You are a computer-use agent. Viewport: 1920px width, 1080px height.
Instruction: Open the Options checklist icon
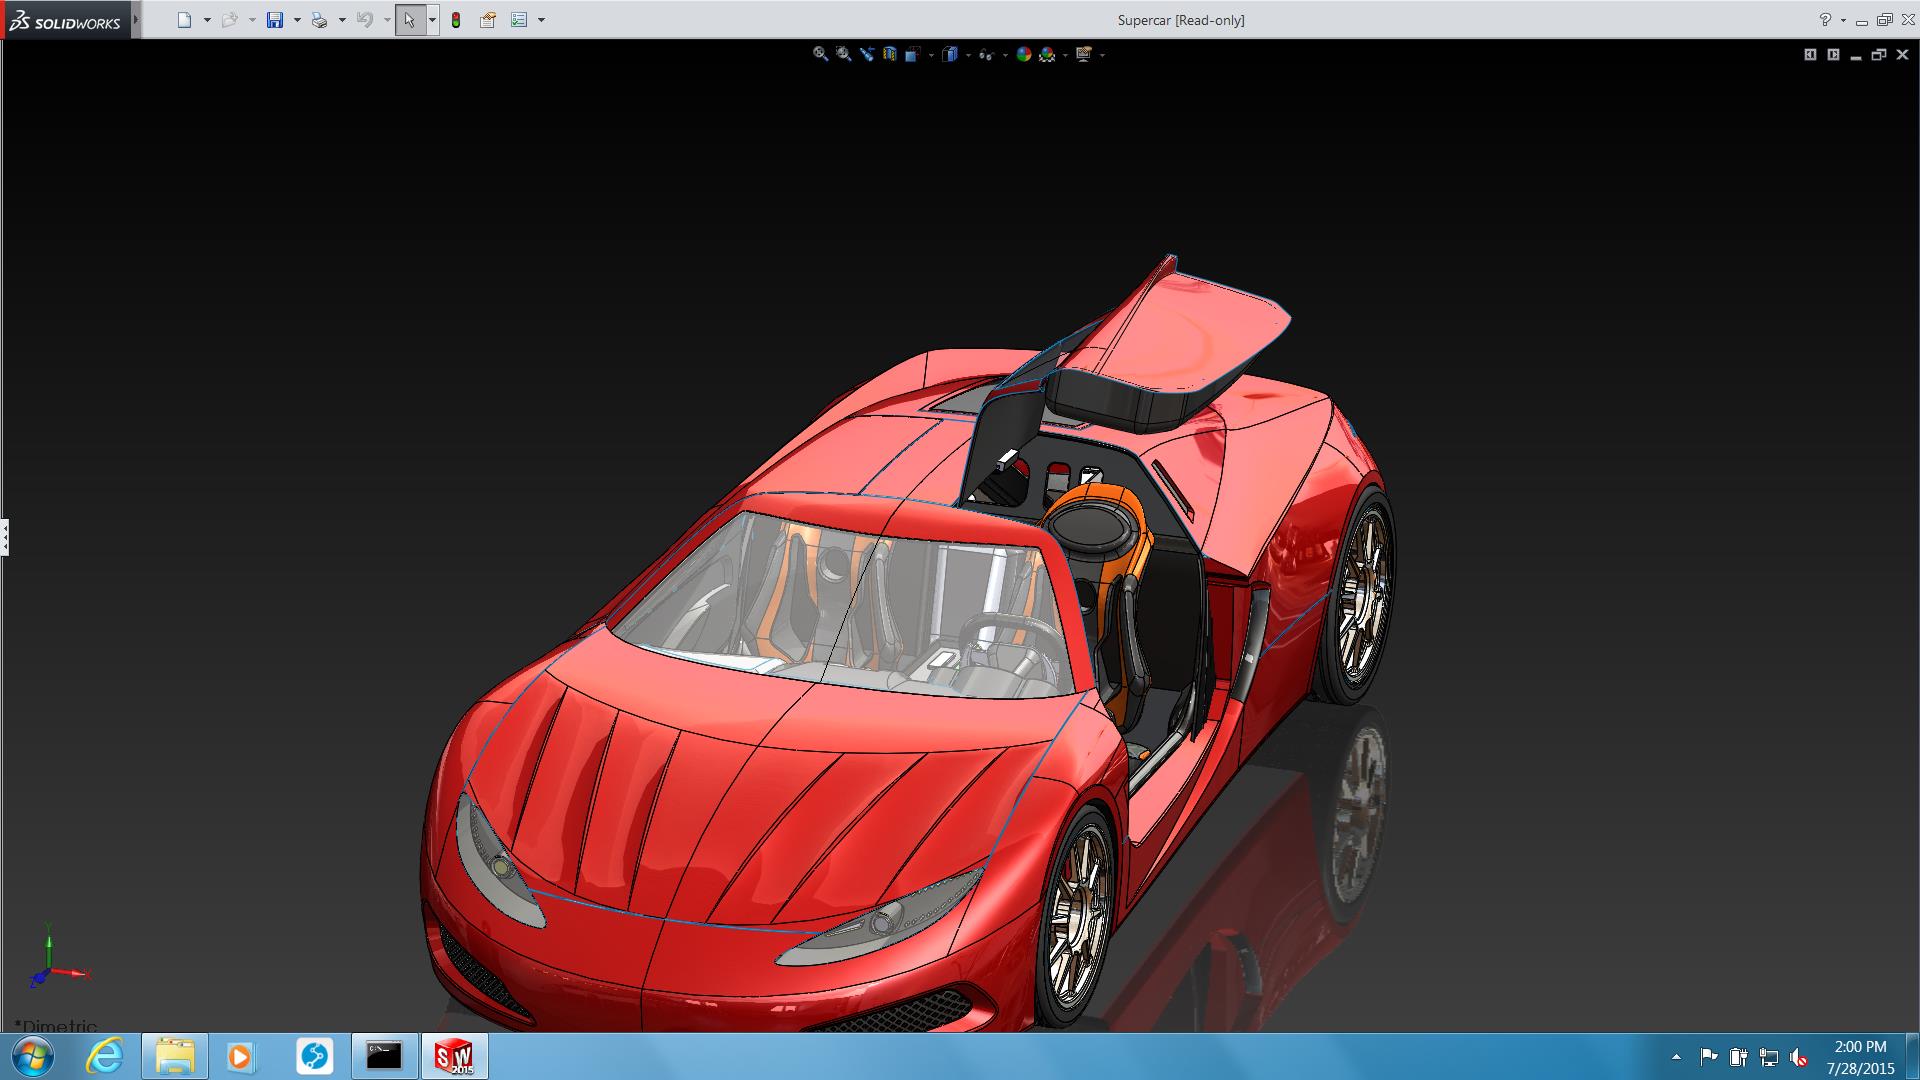tap(519, 20)
